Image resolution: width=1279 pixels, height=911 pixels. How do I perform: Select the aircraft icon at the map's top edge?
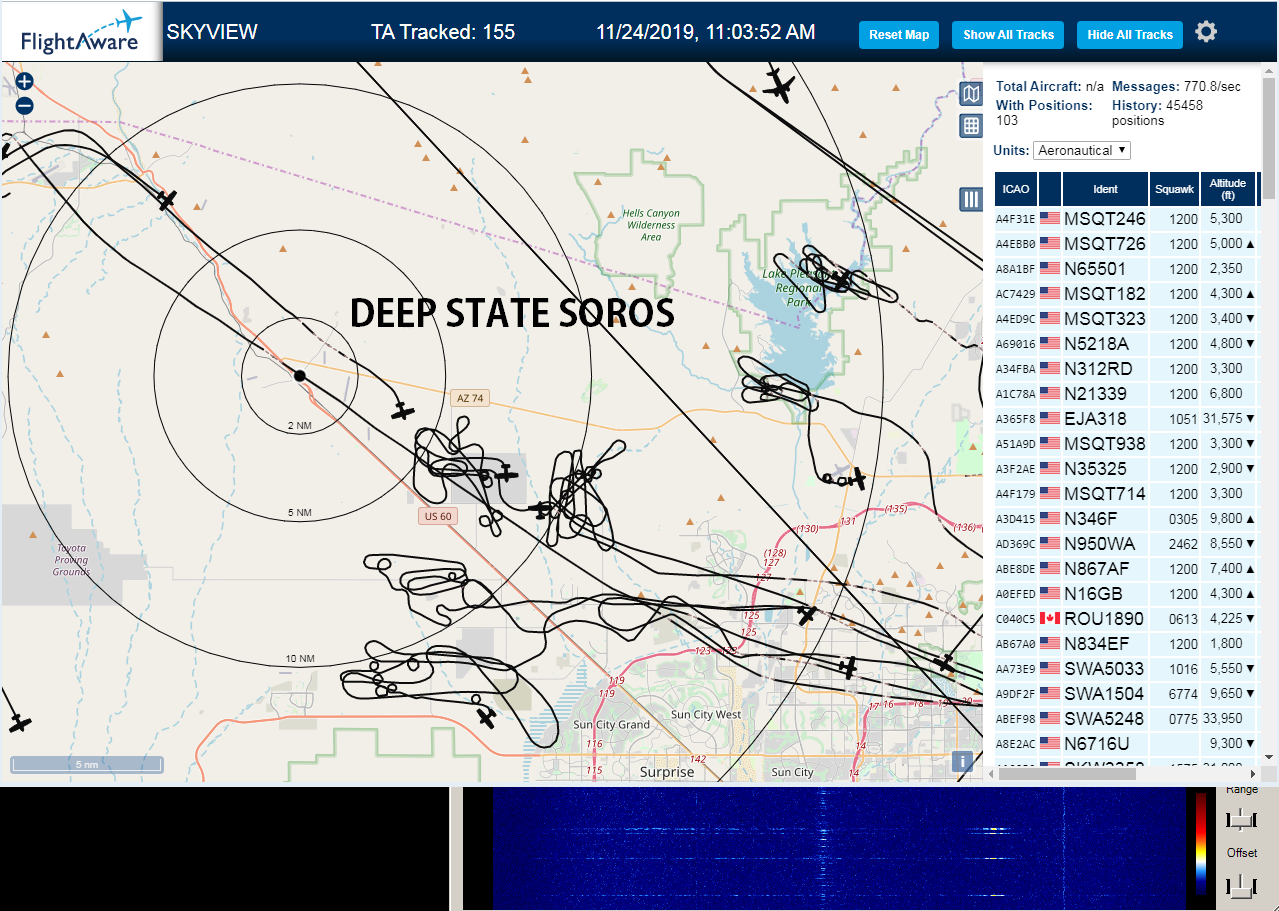(779, 84)
